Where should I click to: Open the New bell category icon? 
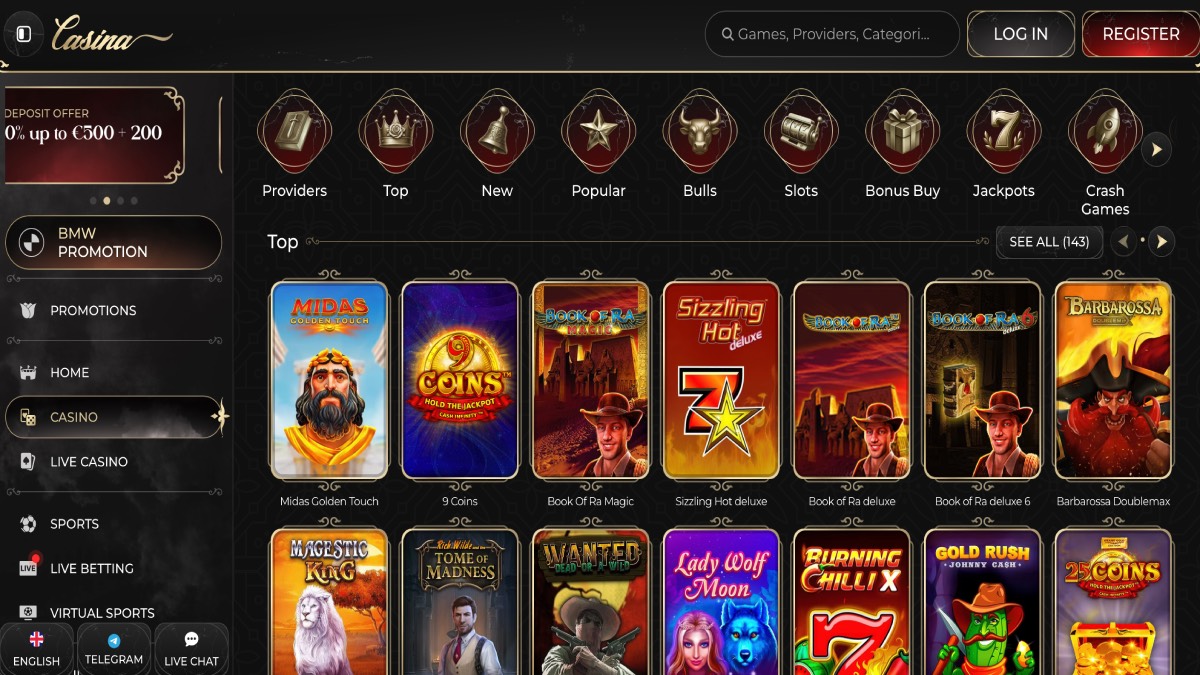tap(497, 132)
